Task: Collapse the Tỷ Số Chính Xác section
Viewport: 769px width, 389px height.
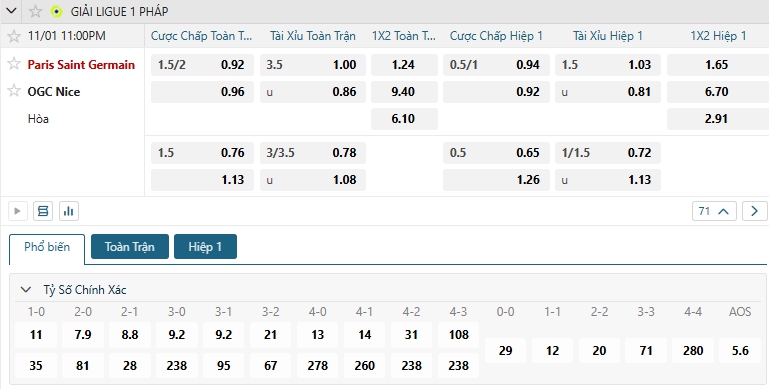Action: tap(26, 290)
